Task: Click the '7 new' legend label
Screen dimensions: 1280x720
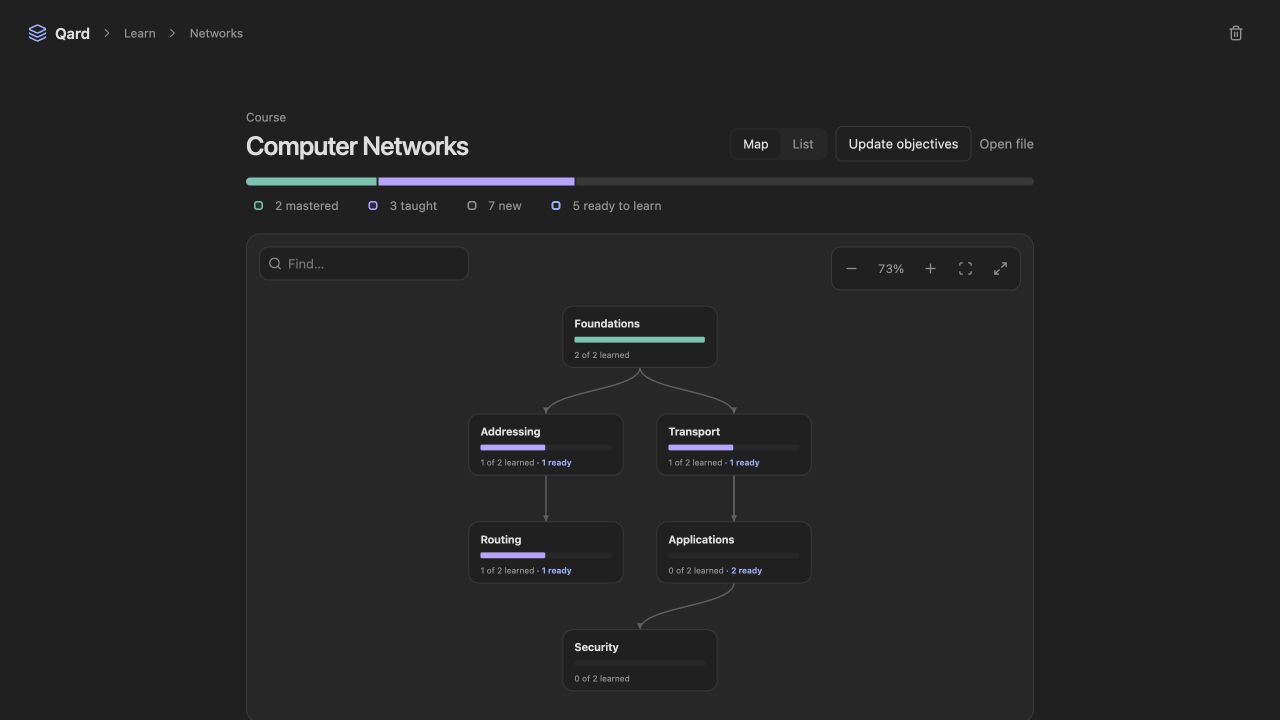Action: click(x=505, y=206)
